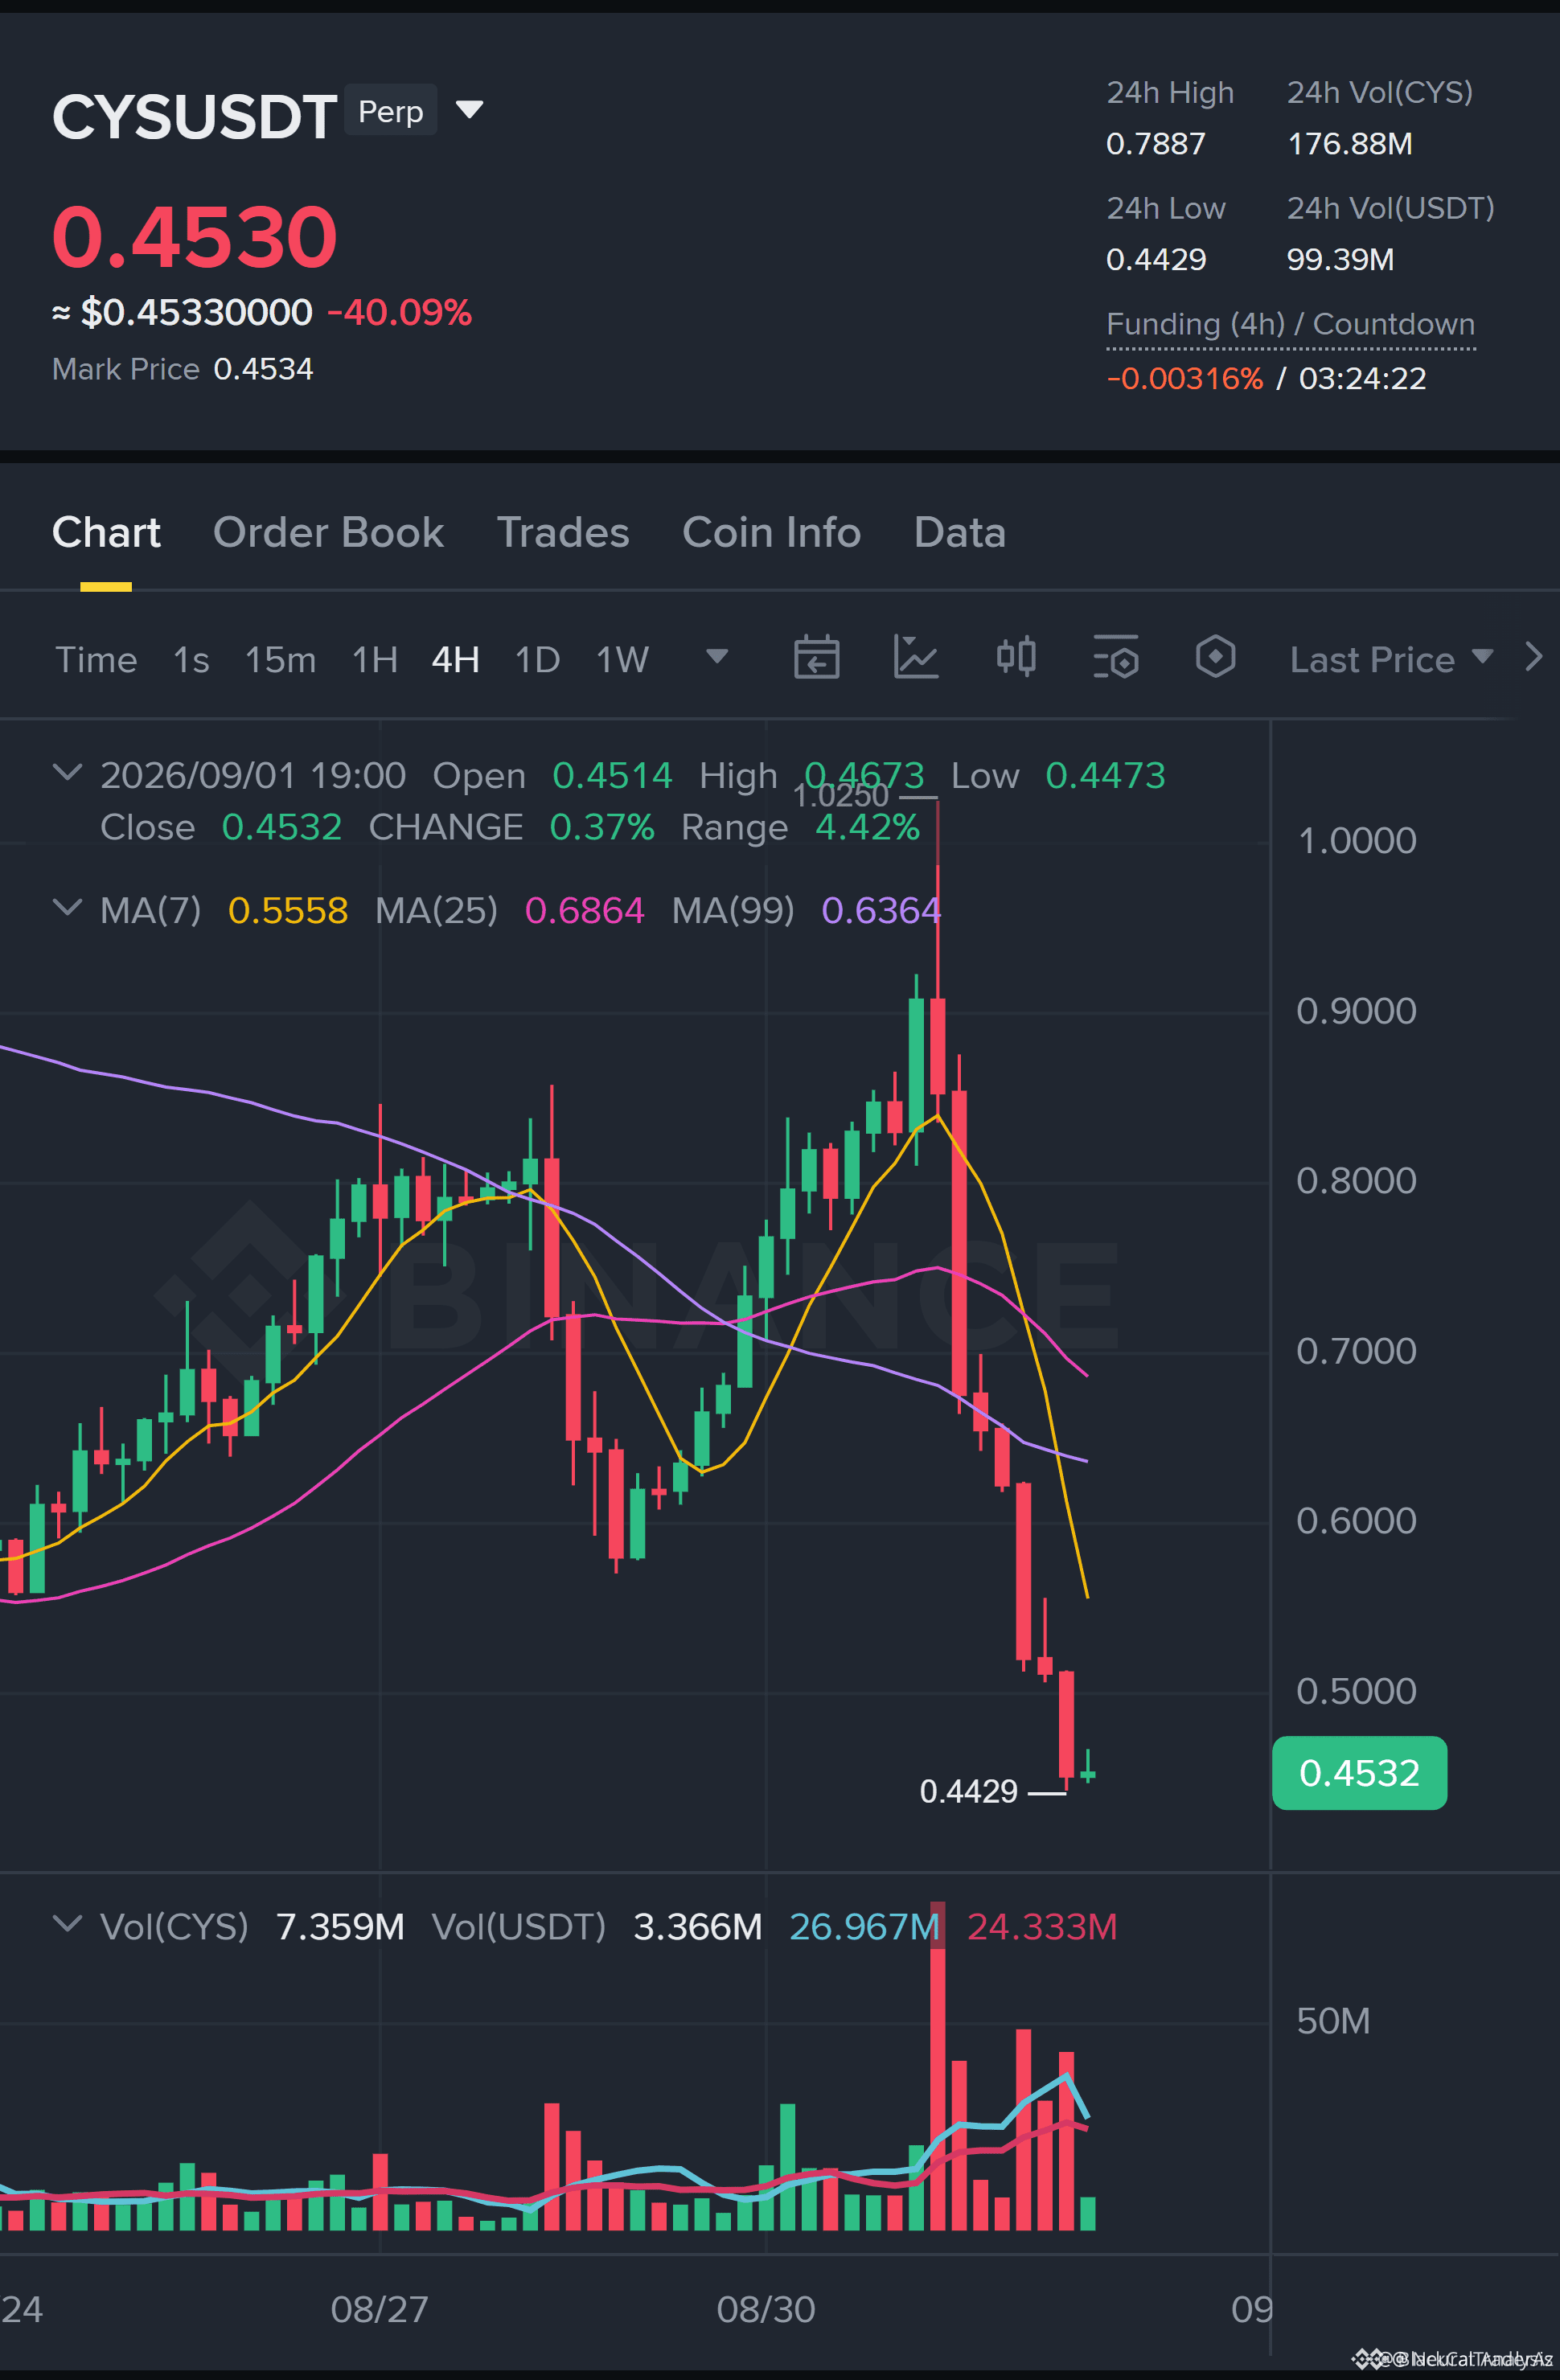Select the 15m interval
The width and height of the screenshot is (1560, 2380).
(x=280, y=660)
